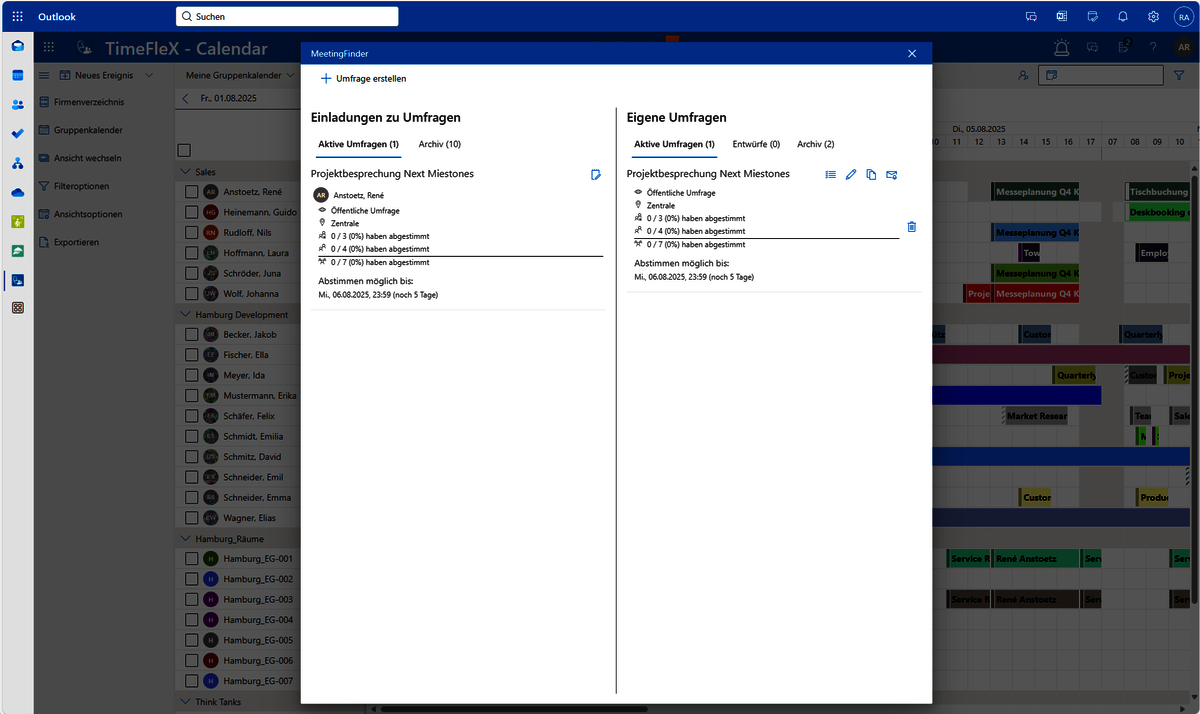Screen dimensions: 1200x714
Task: Open To Do checkmark in sidebar
Action: click(x=18, y=133)
